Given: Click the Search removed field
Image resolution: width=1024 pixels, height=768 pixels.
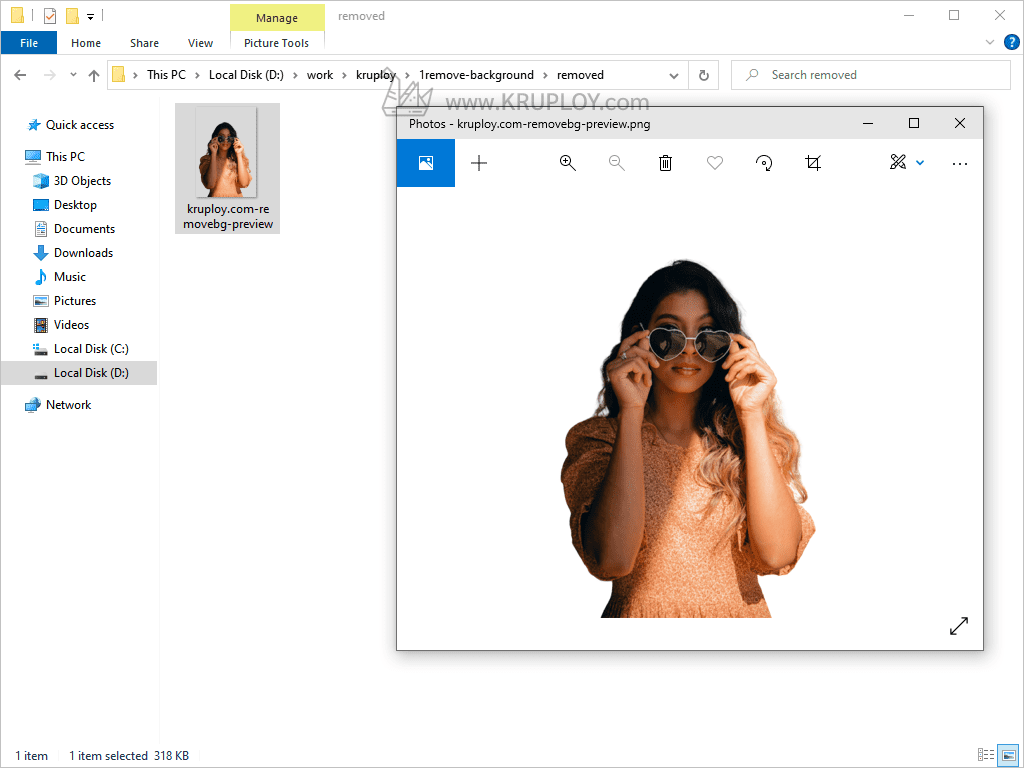Looking at the screenshot, I should point(871,75).
